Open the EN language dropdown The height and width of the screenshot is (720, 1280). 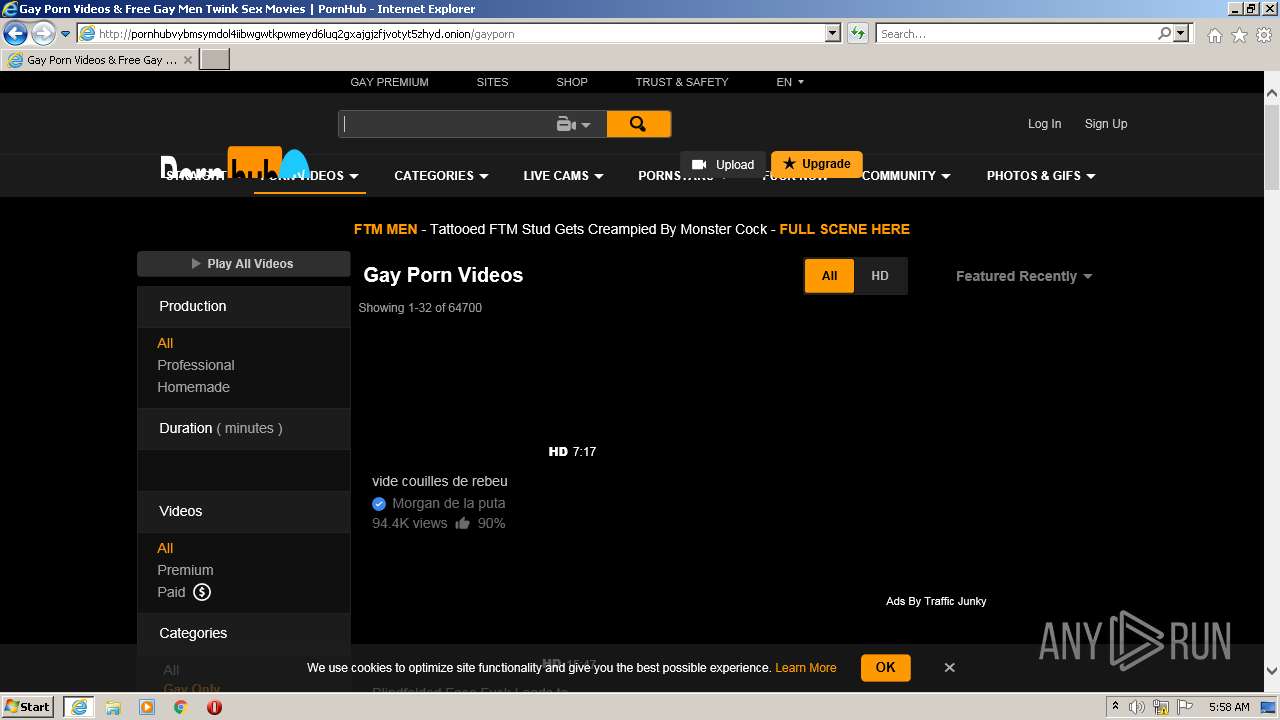pos(790,82)
